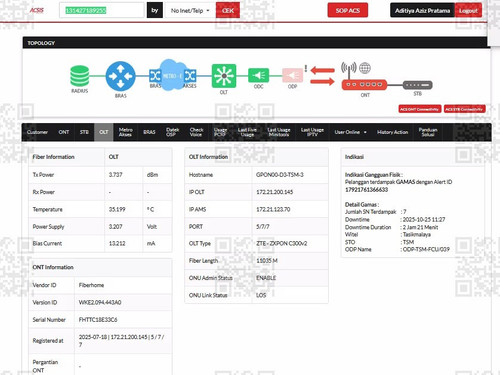
Task: Click hostname GPON00-D3-TSM-3
Action: click(x=280, y=175)
